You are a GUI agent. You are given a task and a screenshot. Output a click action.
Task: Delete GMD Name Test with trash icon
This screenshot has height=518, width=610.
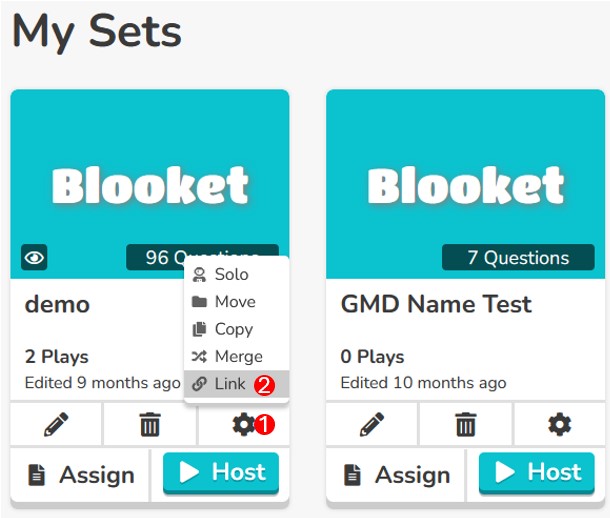(466, 424)
